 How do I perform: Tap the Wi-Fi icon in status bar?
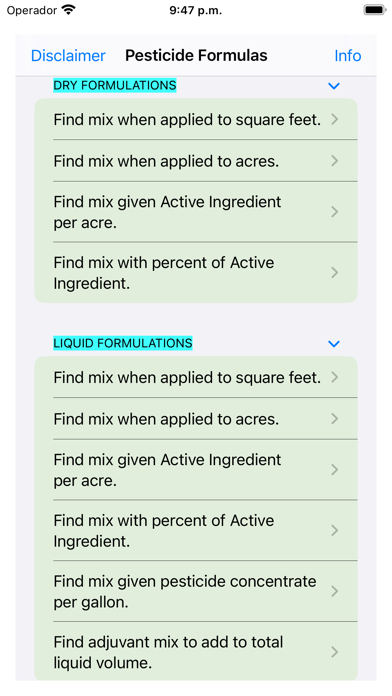(x=68, y=10)
